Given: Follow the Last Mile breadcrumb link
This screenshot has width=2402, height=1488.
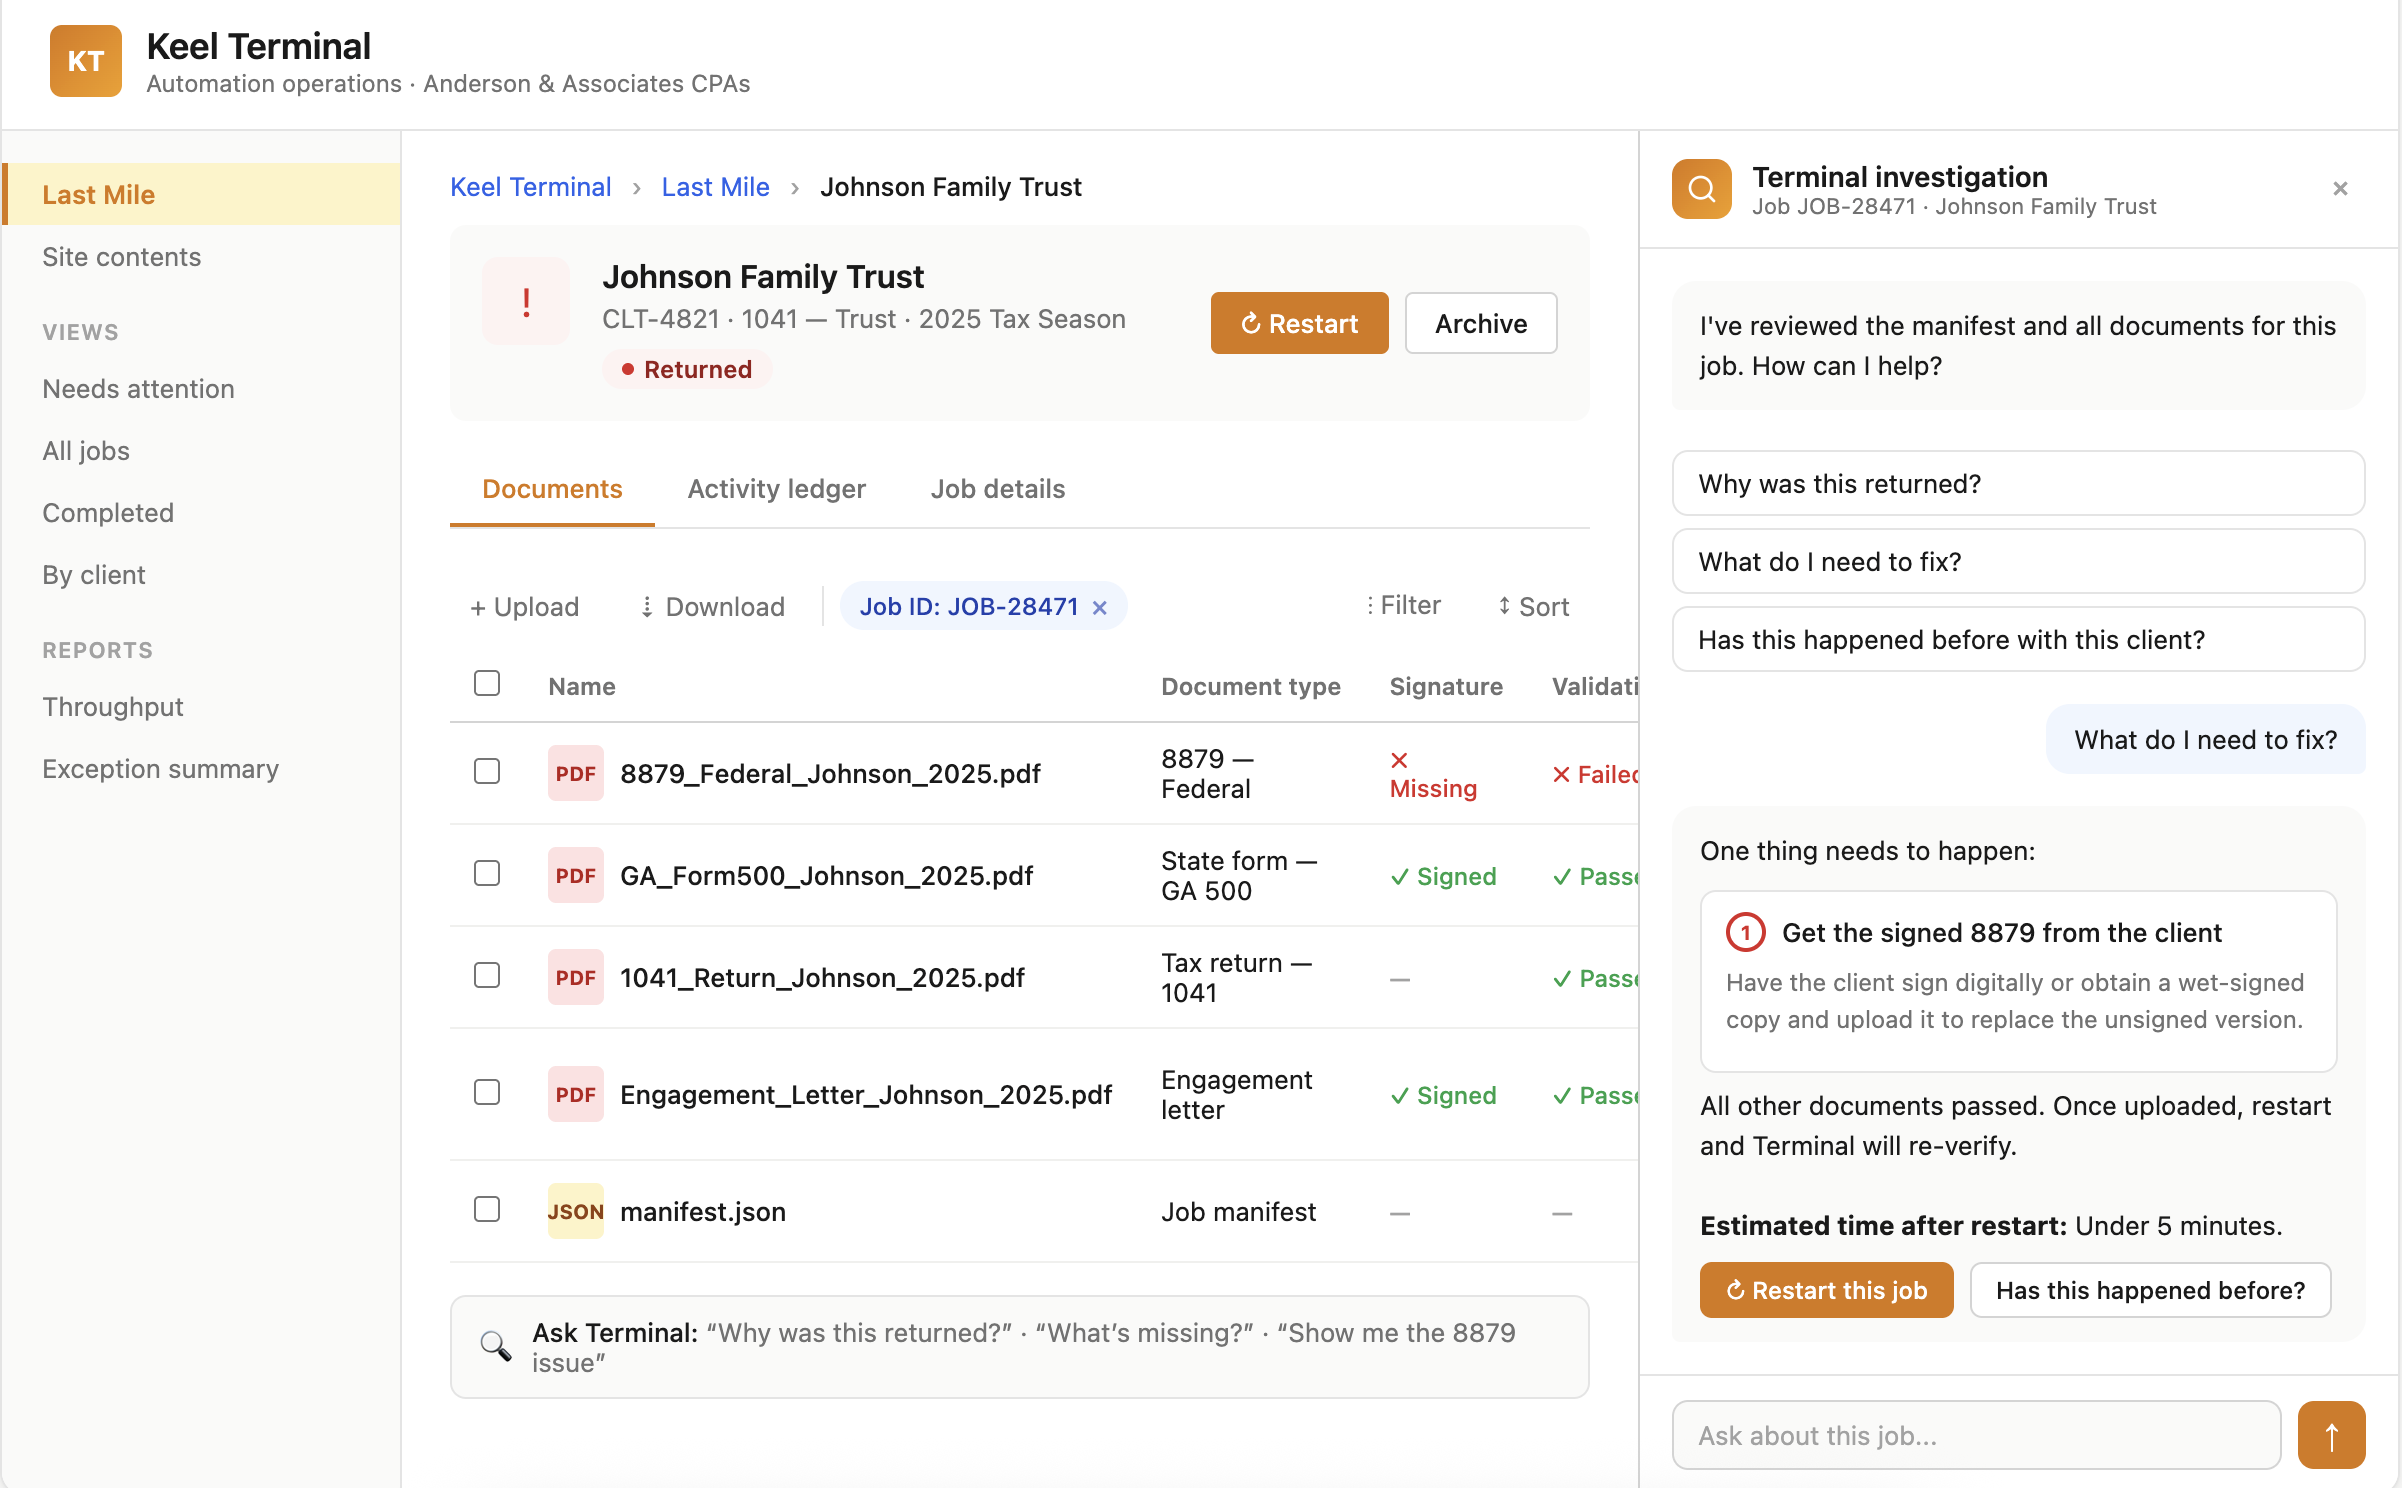Looking at the screenshot, I should [715, 187].
